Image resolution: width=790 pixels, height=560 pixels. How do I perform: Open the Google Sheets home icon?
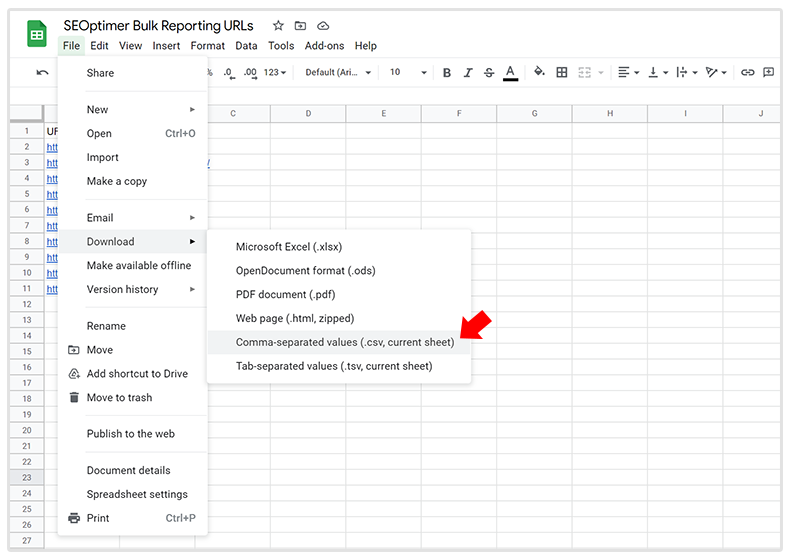(x=37, y=34)
